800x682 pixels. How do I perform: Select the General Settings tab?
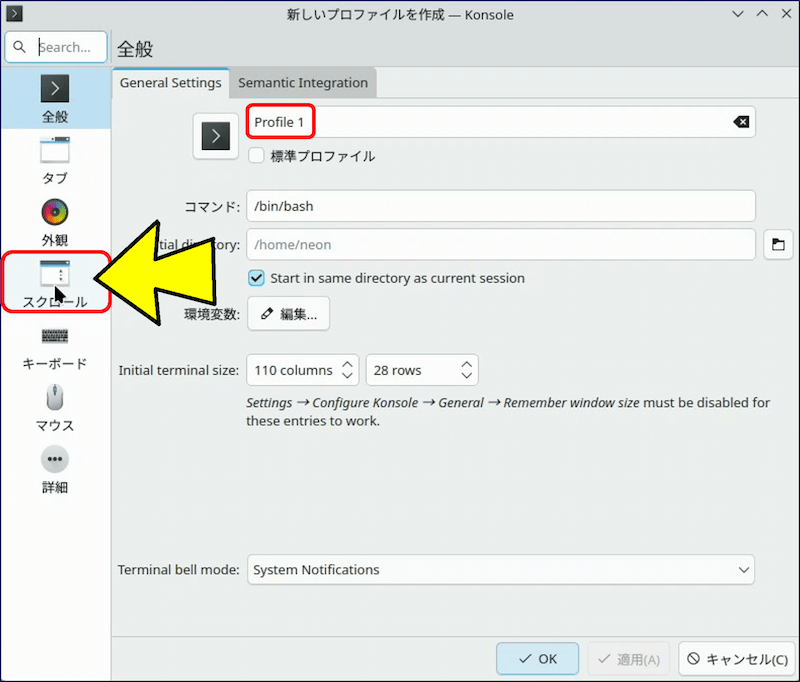point(170,83)
